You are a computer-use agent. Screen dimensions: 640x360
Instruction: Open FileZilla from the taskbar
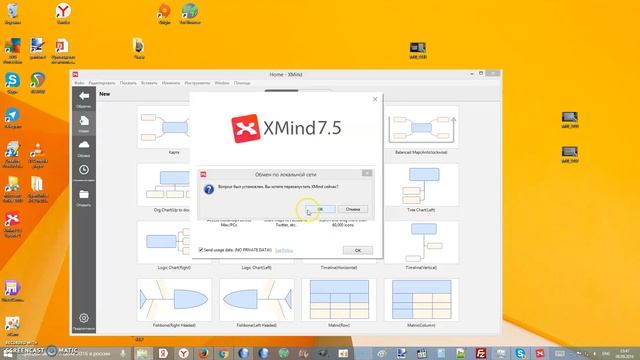coord(480,353)
